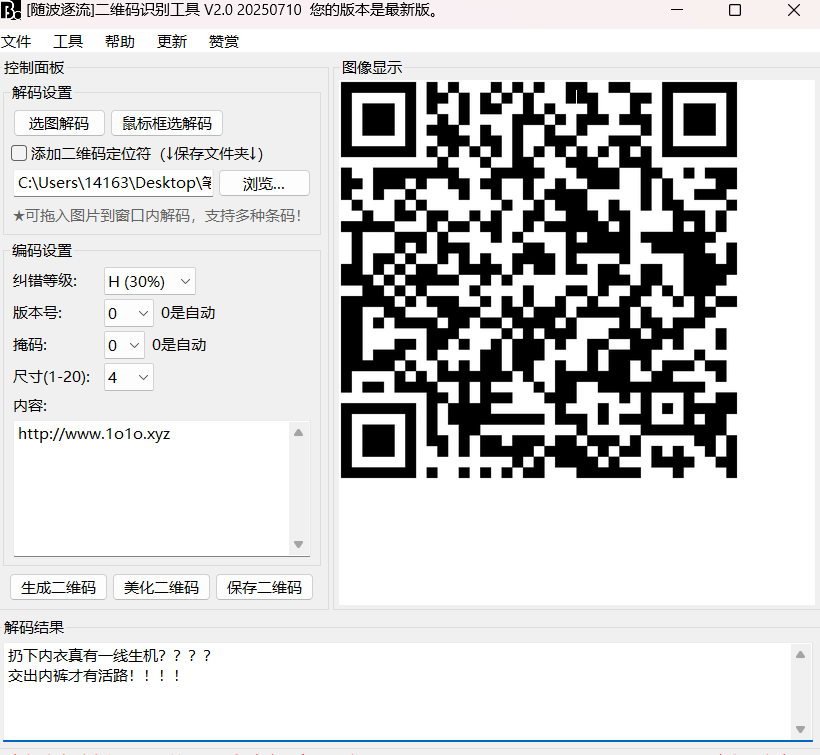Click the 美化二维码 button
This screenshot has height=755, width=820.
click(x=161, y=587)
